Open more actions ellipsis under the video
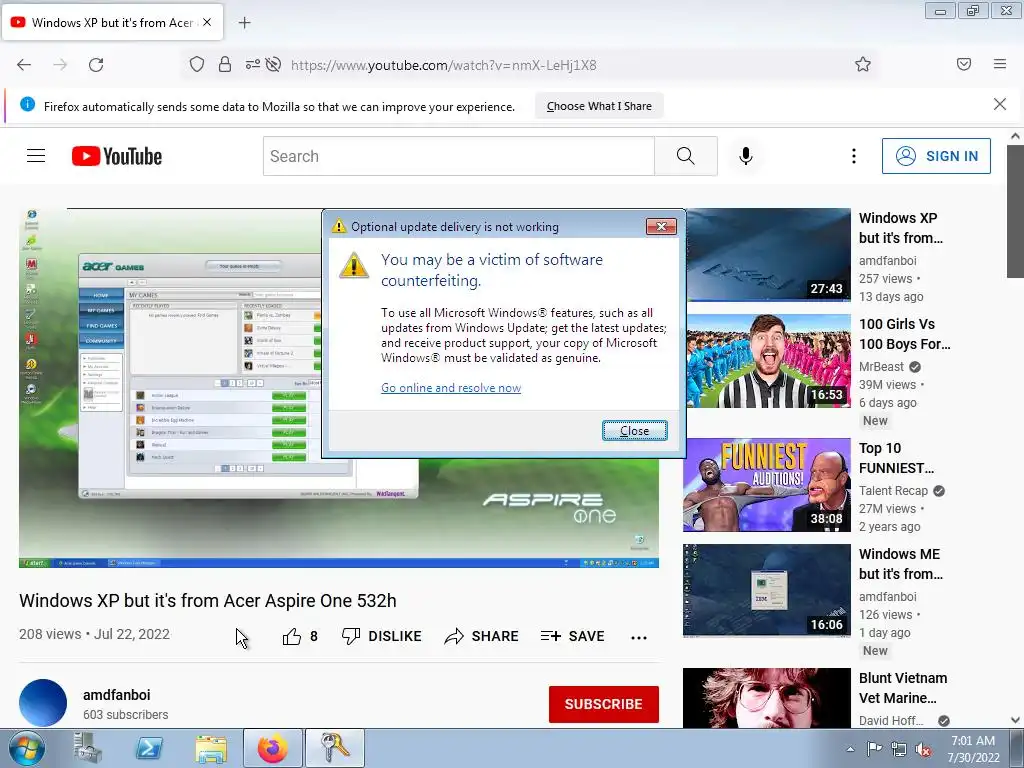The image size is (1024, 768). (x=639, y=637)
